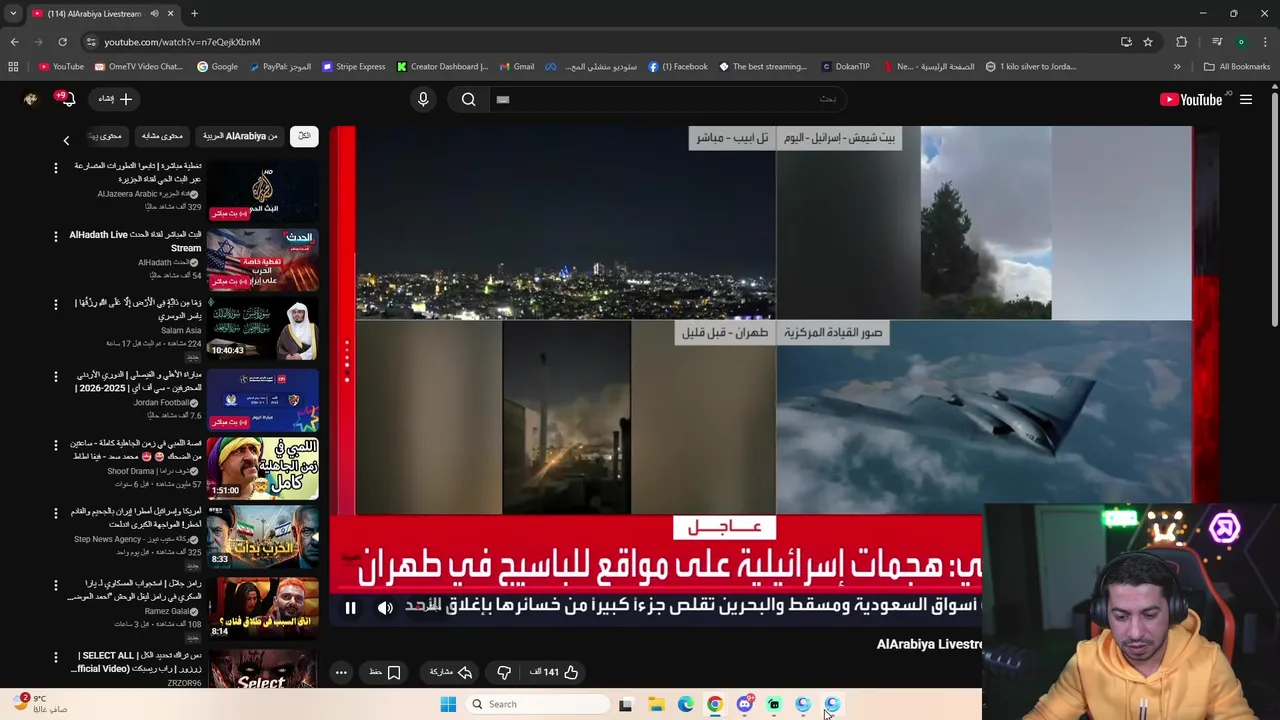Select the 'من AlArabiya العربية' filter chip
Image resolution: width=1280 pixels, height=720 pixels.
[240, 136]
